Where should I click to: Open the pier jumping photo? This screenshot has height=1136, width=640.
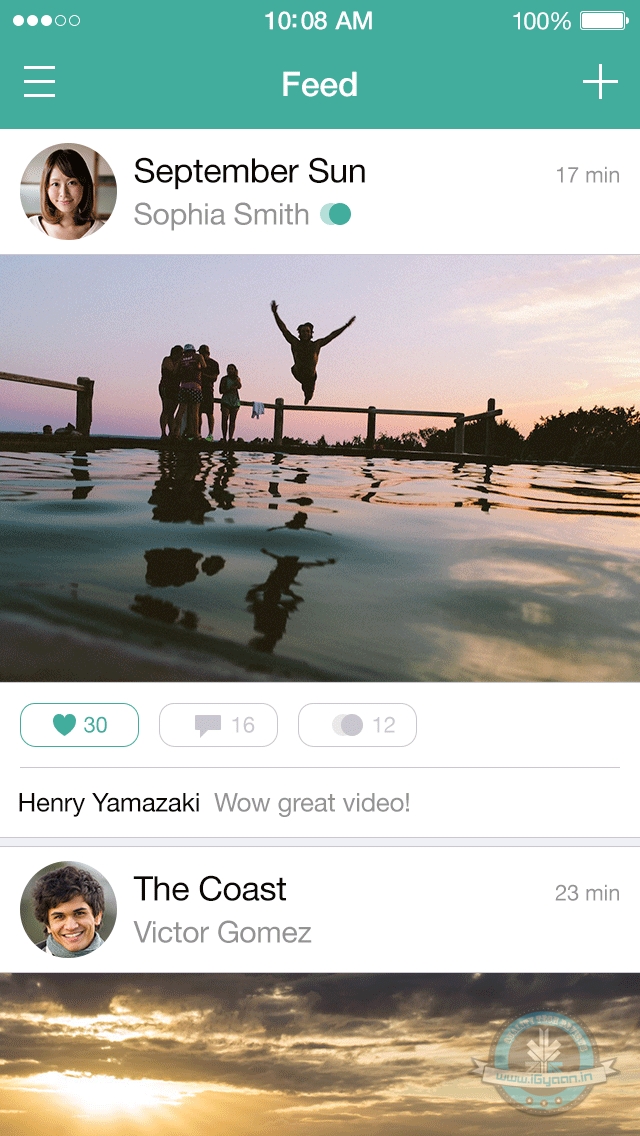click(320, 468)
